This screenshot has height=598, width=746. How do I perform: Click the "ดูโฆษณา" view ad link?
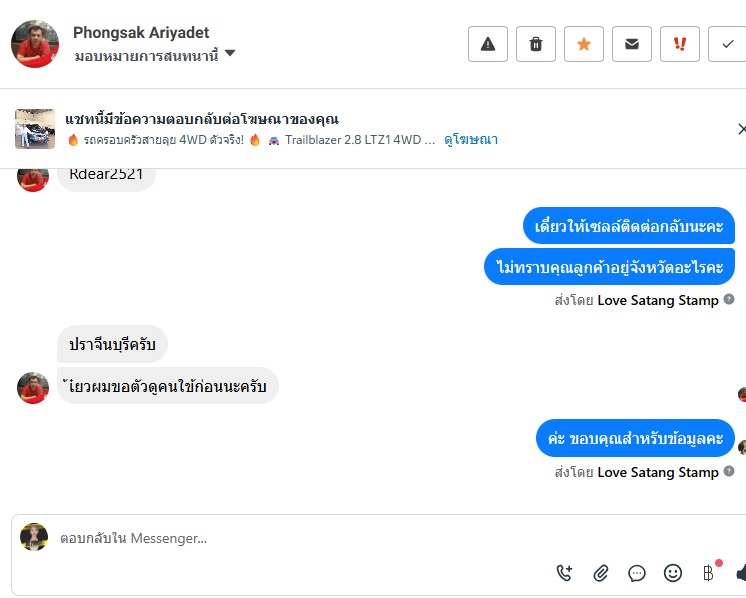click(x=471, y=140)
